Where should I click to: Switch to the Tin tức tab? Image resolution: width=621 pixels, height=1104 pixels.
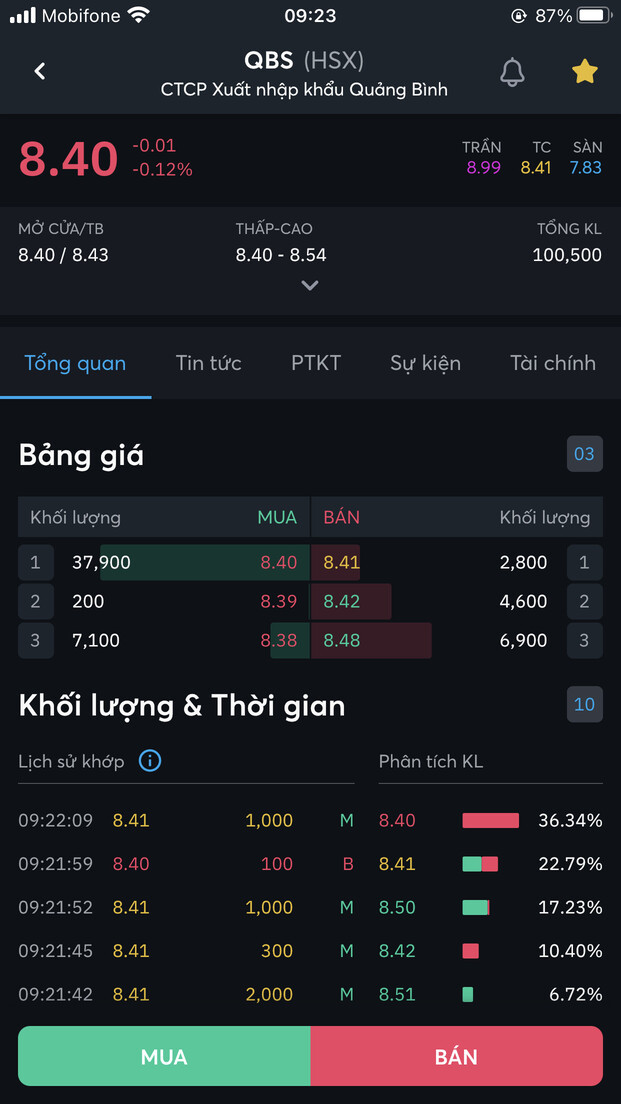click(208, 363)
